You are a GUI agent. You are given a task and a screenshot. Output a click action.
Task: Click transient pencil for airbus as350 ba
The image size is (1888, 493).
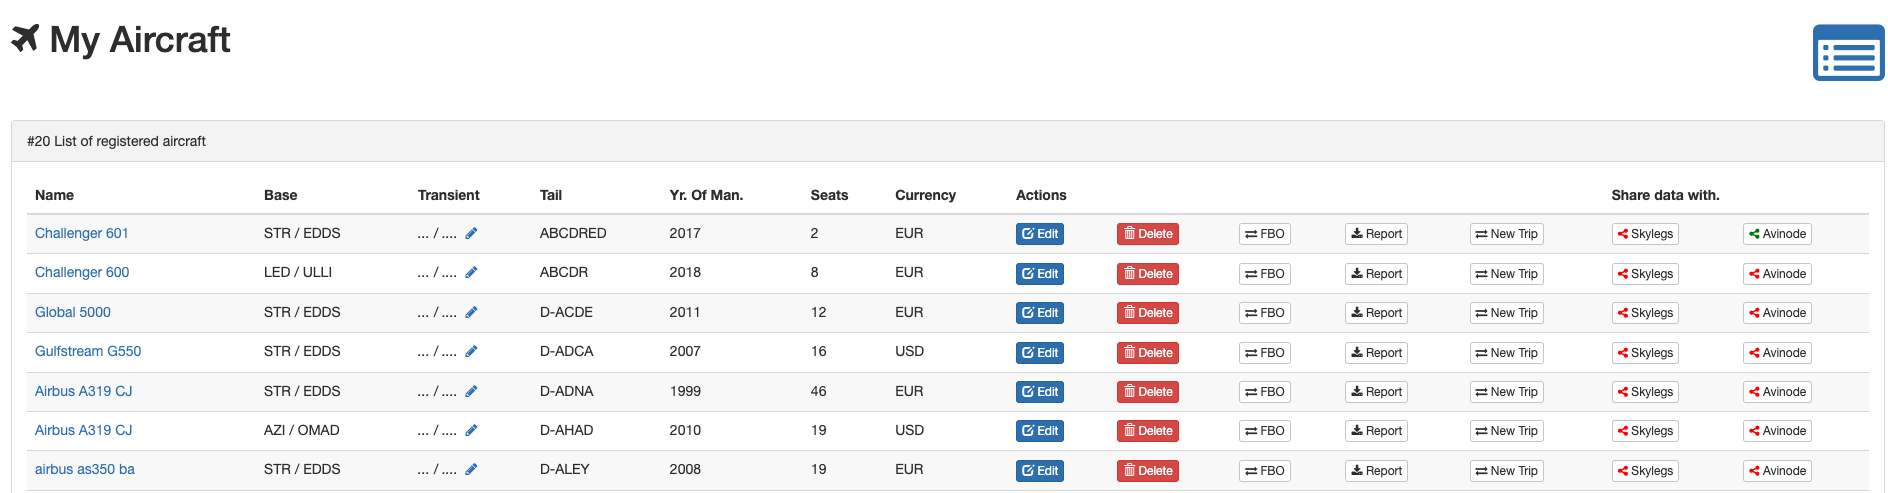point(471,470)
